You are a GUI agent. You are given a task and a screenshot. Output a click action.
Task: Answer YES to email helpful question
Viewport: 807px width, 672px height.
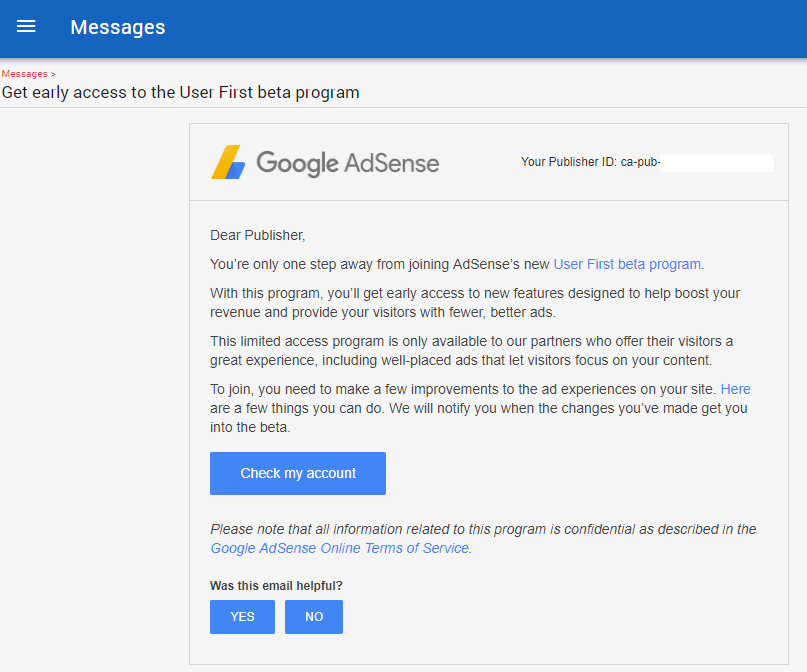242,617
